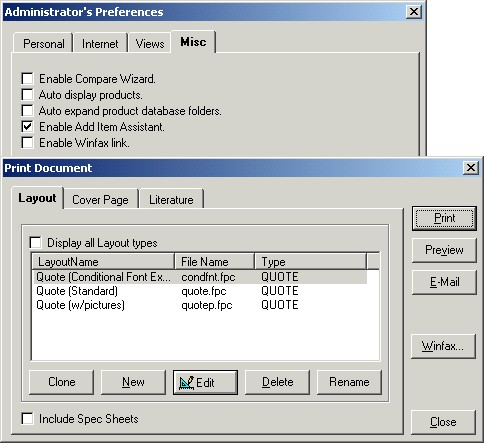
Task: Close the Administrator's Preferences window
Action: 414,12
